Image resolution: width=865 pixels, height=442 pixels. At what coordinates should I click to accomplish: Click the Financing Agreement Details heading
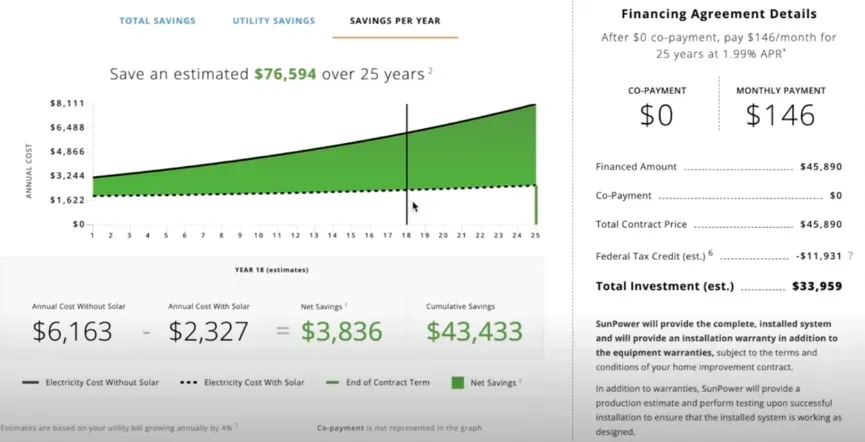(x=719, y=14)
